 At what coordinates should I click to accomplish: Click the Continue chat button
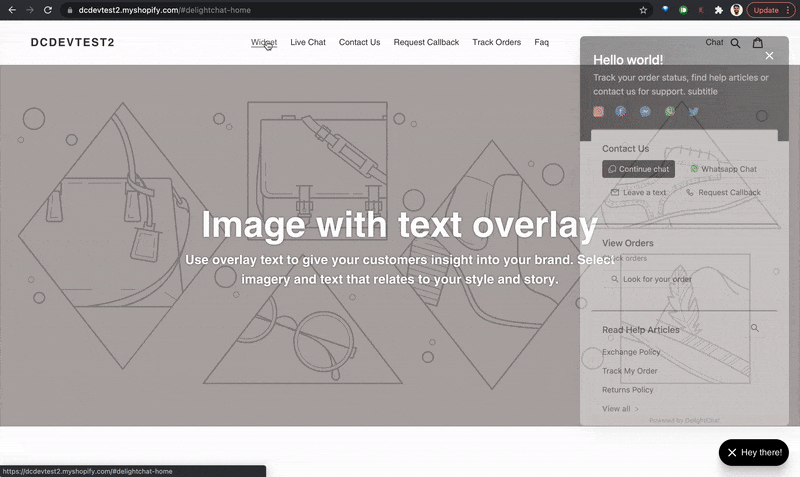pyautogui.click(x=638, y=169)
